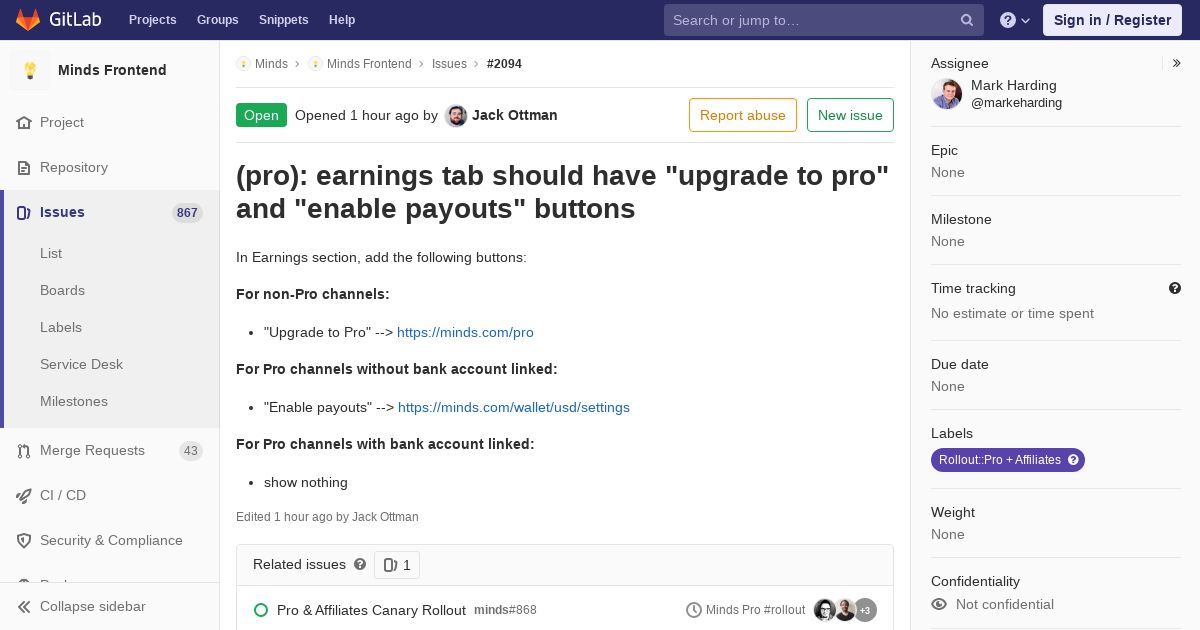Click Minds Frontend breadcrumb link

(x=369, y=64)
